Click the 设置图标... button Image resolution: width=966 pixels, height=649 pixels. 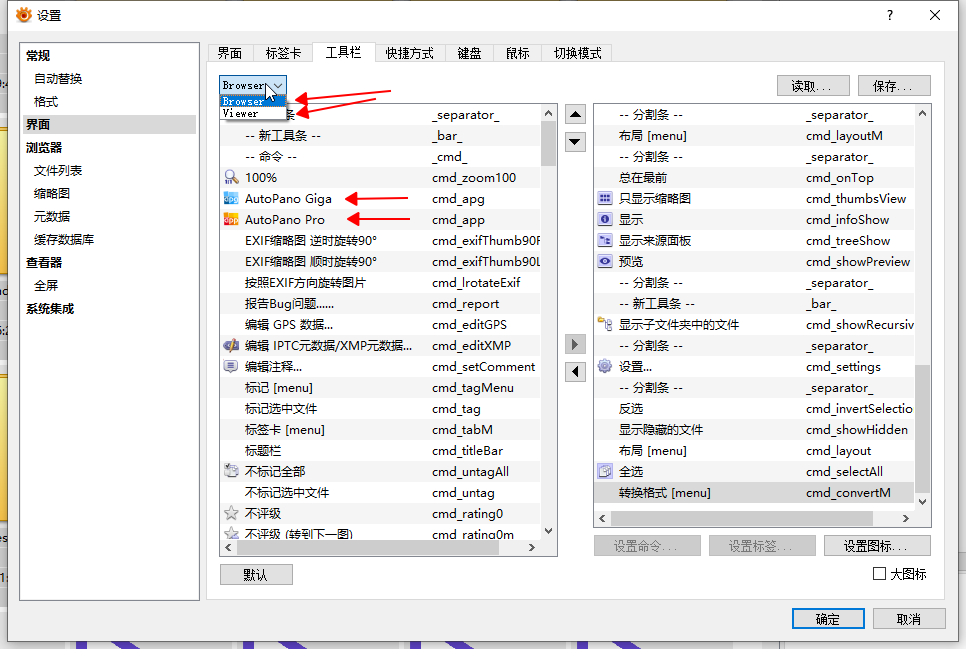(x=877, y=545)
